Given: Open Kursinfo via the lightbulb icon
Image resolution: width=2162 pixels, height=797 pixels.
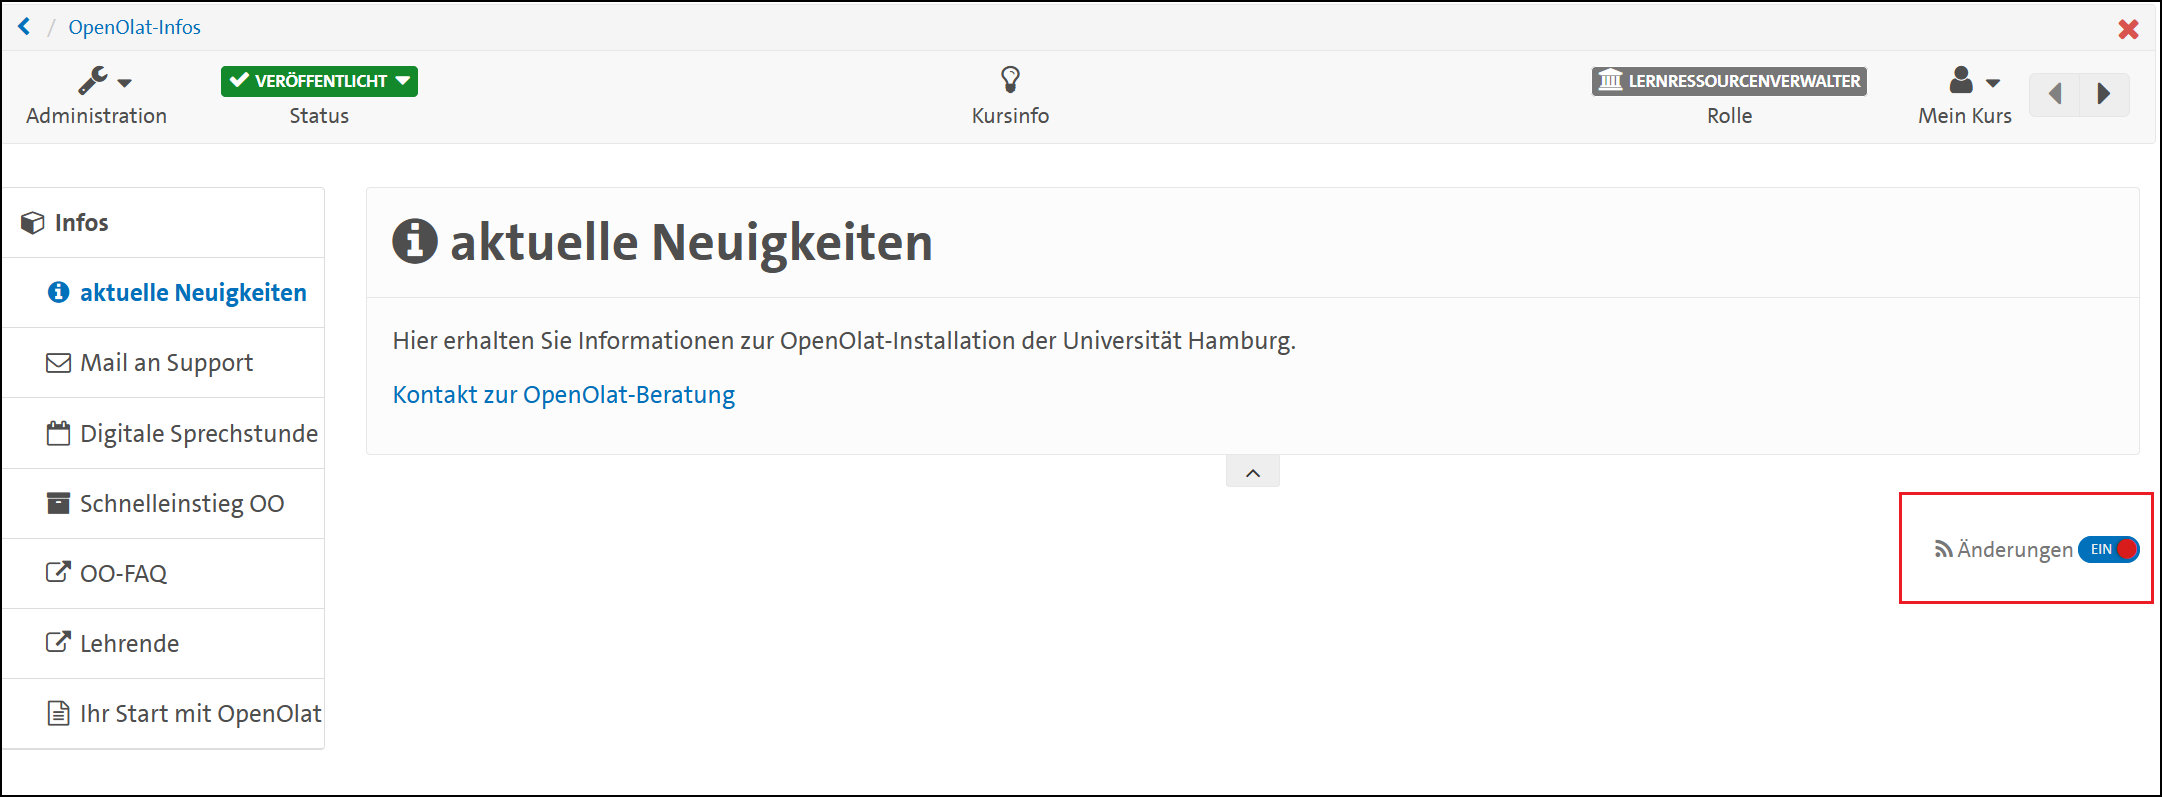Looking at the screenshot, I should (1010, 80).
